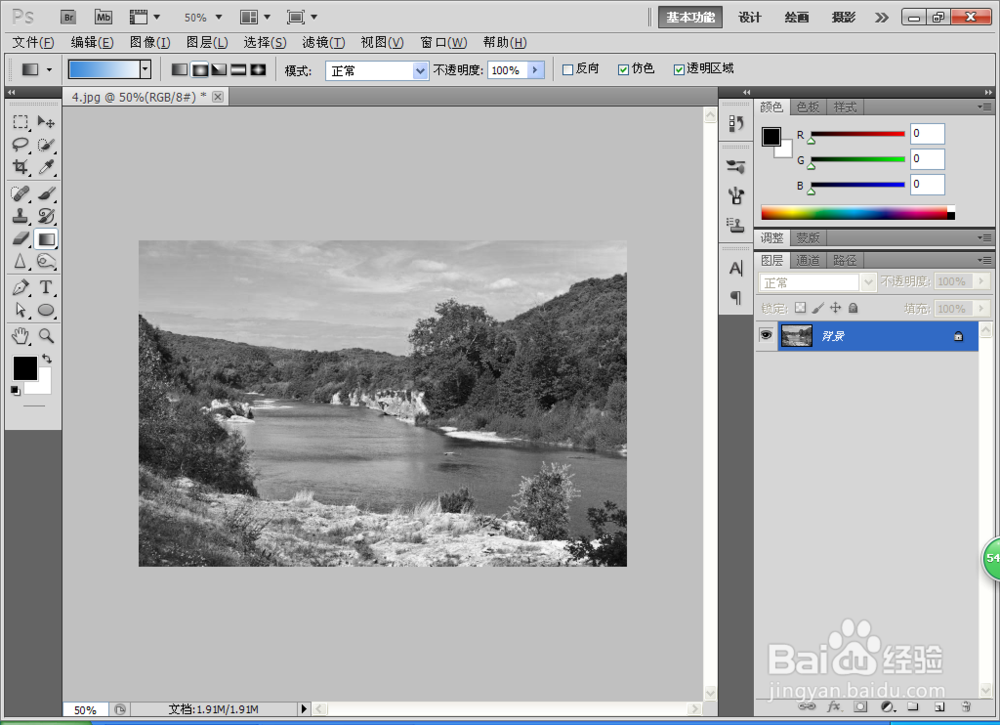Click the 设计 workspace button
This screenshot has width=1000, height=725.
[749, 17]
